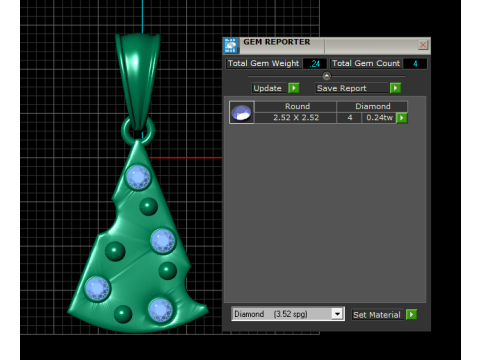
Task: Click the 'Diamond' gem type cell
Action: click(x=372, y=106)
